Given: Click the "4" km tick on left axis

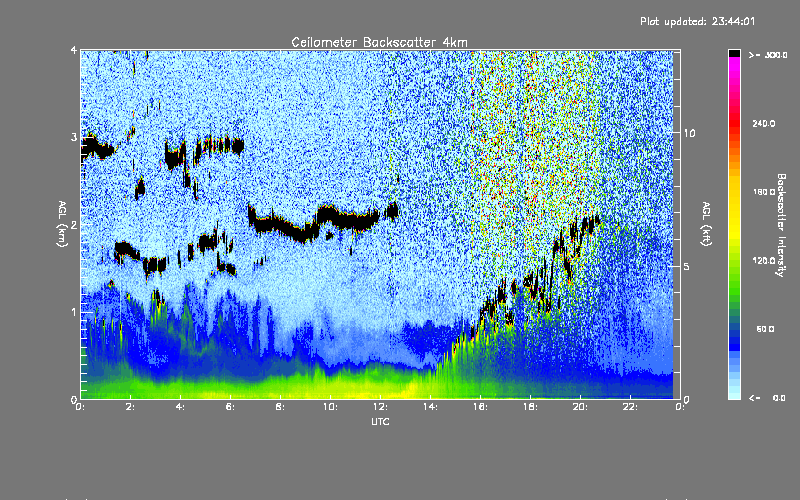Looking at the screenshot, I should click(74, 50).
